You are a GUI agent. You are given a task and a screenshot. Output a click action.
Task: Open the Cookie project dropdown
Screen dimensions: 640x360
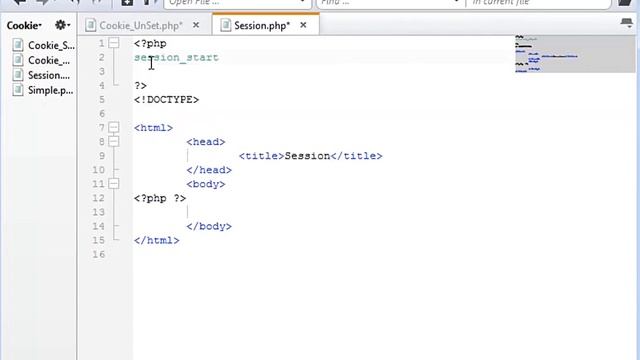click(x=24, y=25)
